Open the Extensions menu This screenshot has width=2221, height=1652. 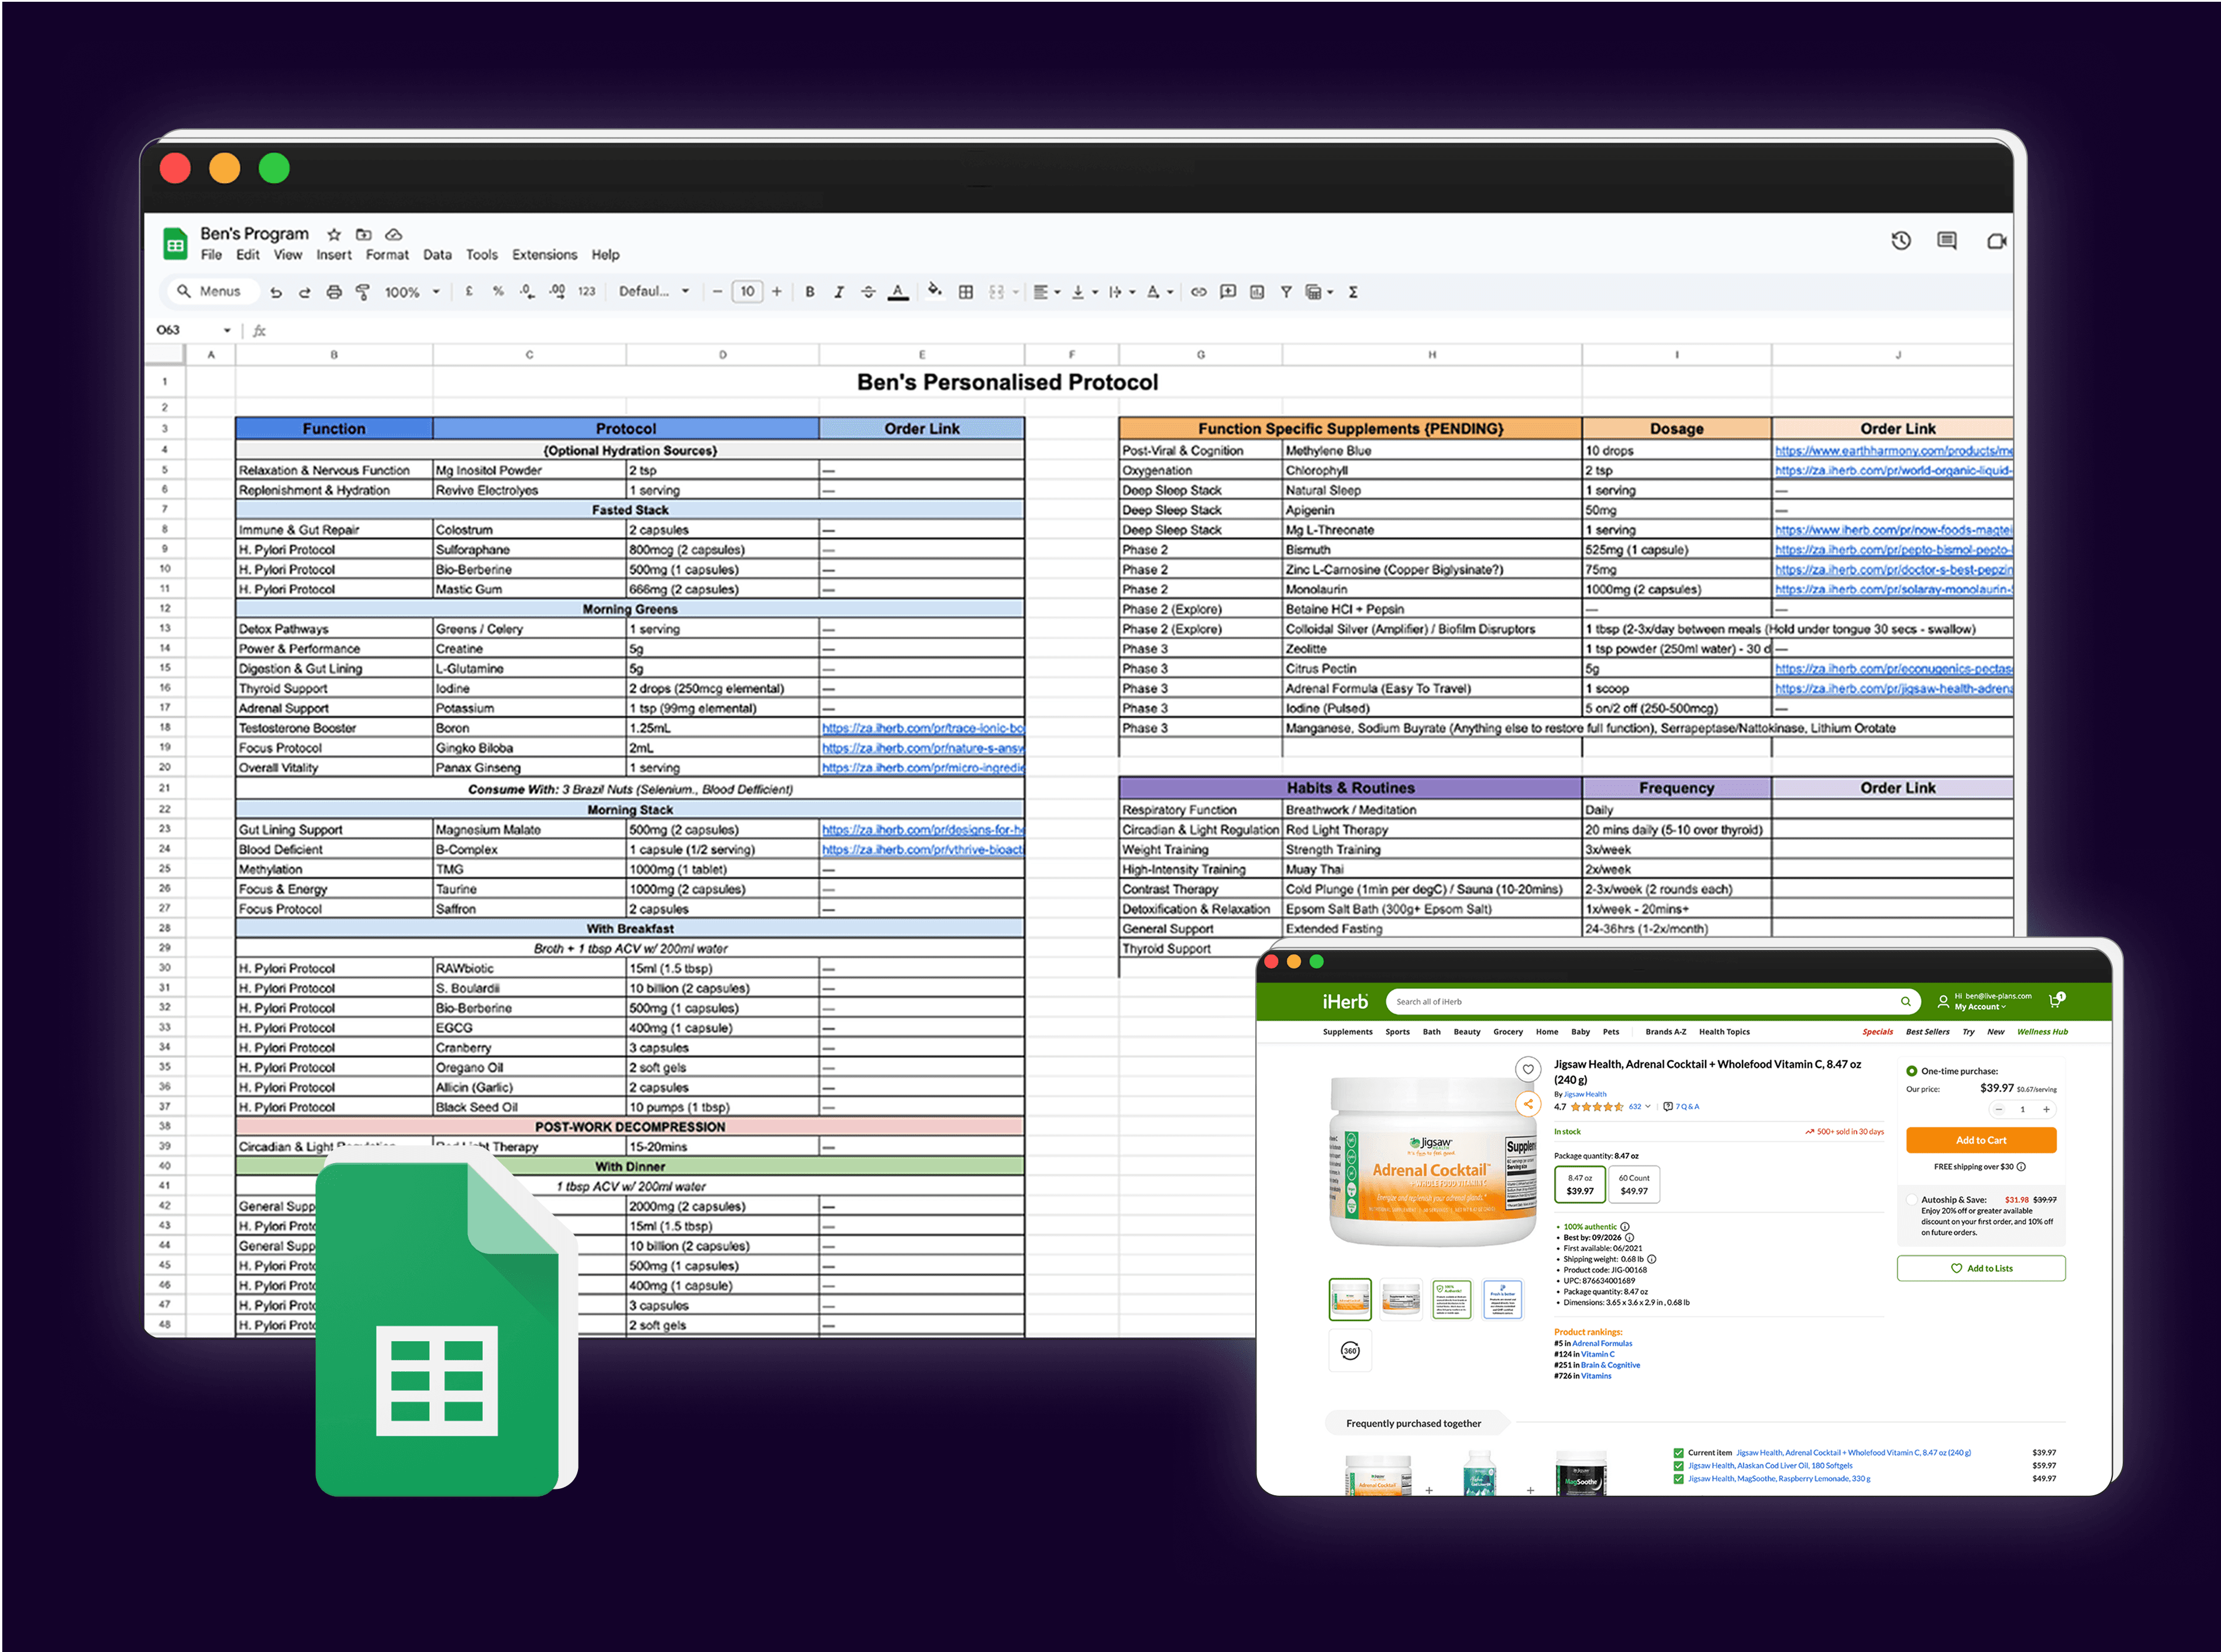544,255
